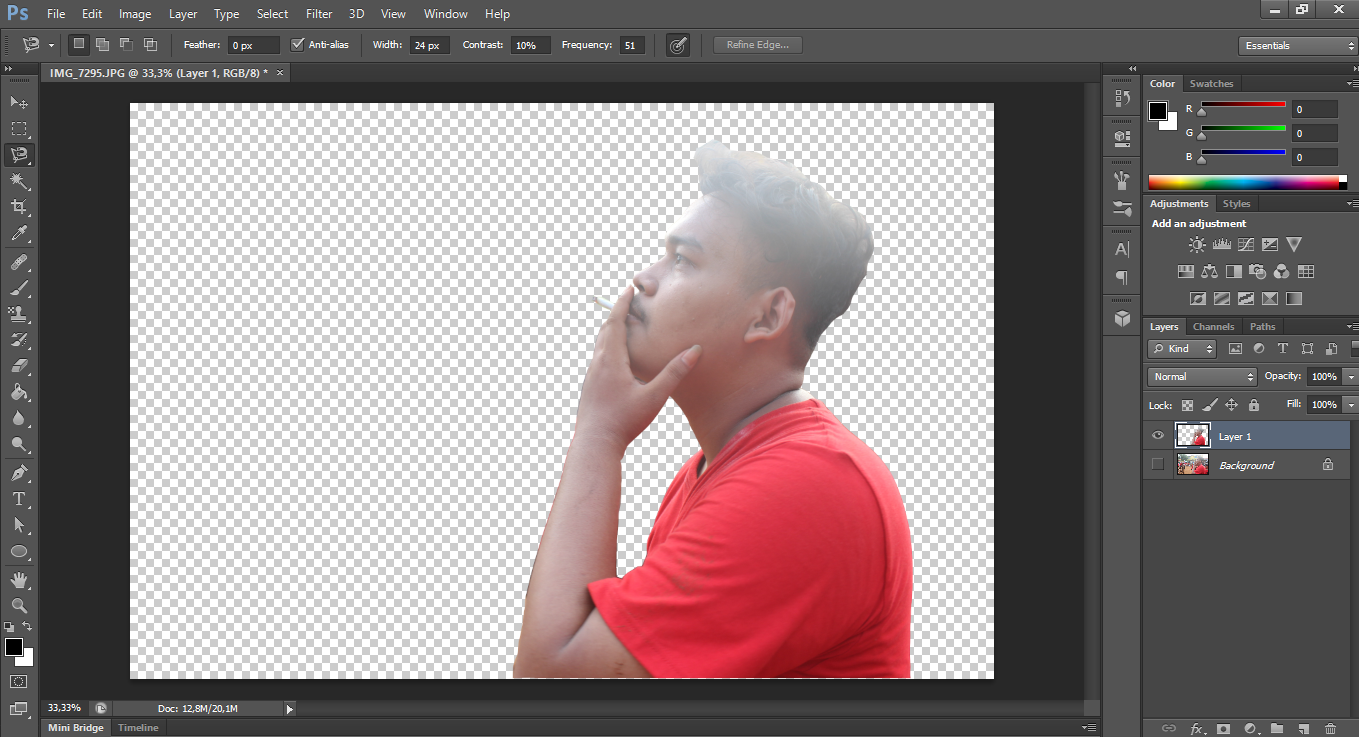1359x737 pixels.
Task: Open the Layers panel options menu
Action: click(1351, 327)
